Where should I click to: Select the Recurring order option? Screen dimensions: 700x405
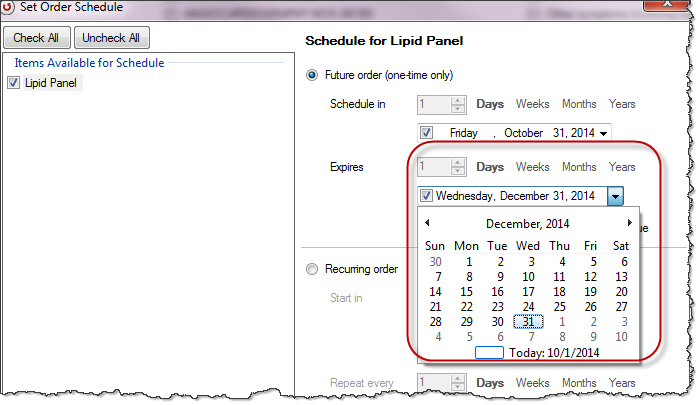[x=313, y=269]
